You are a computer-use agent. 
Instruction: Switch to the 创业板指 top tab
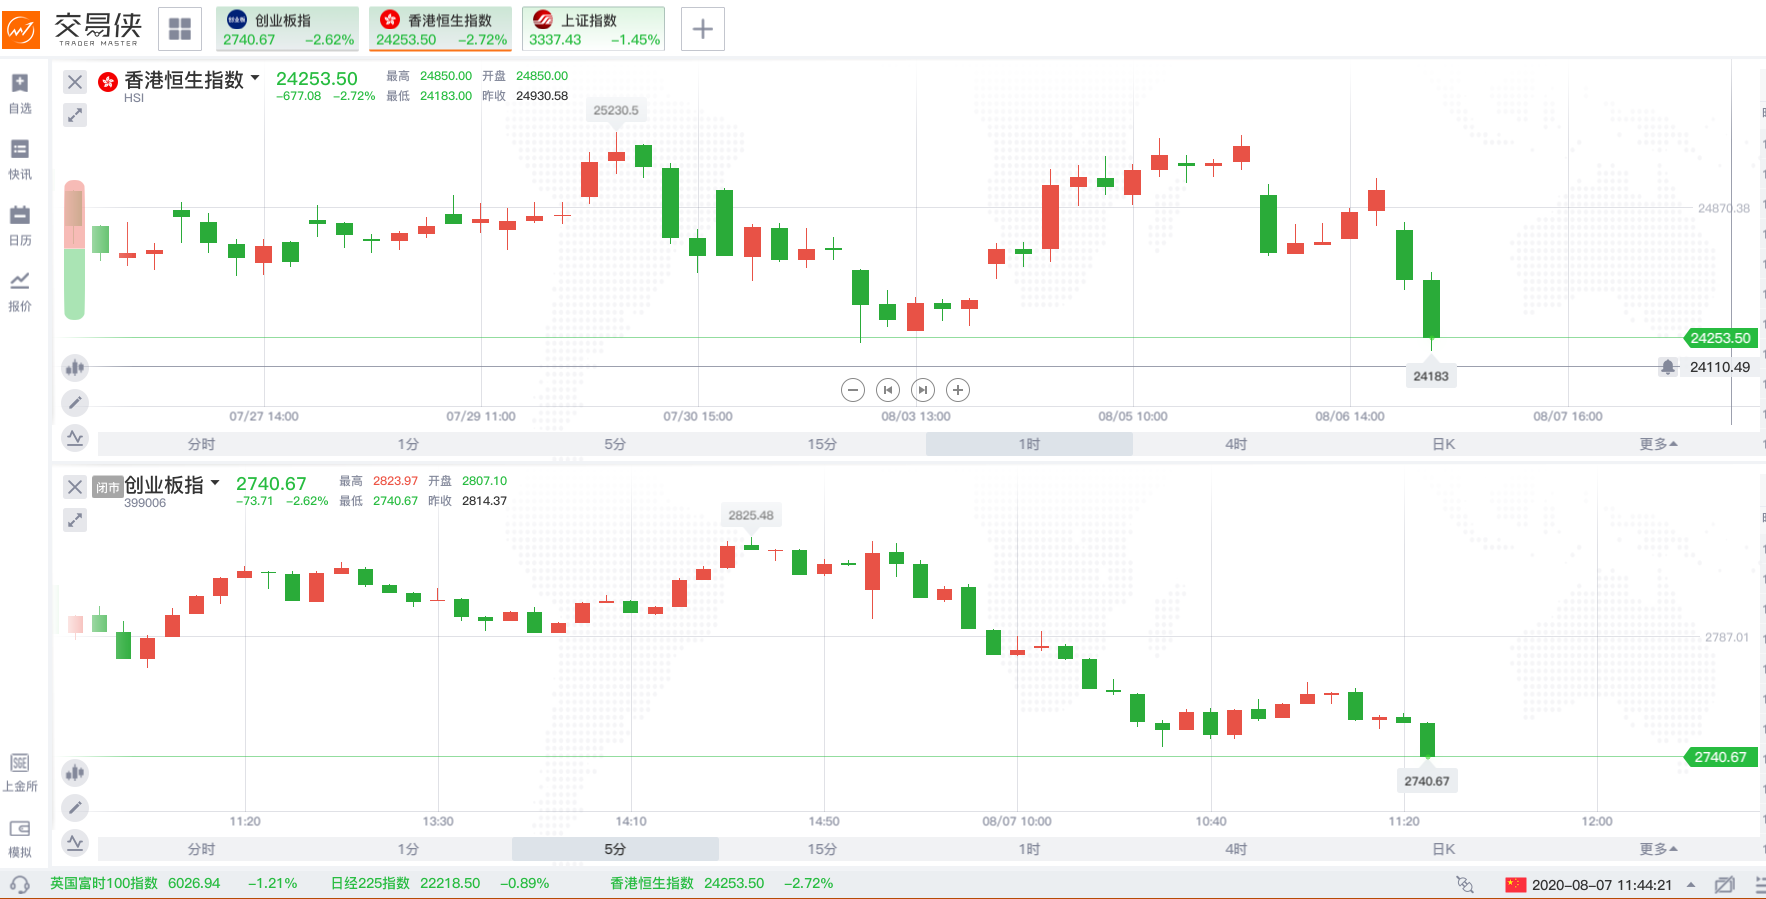point(288,29)
